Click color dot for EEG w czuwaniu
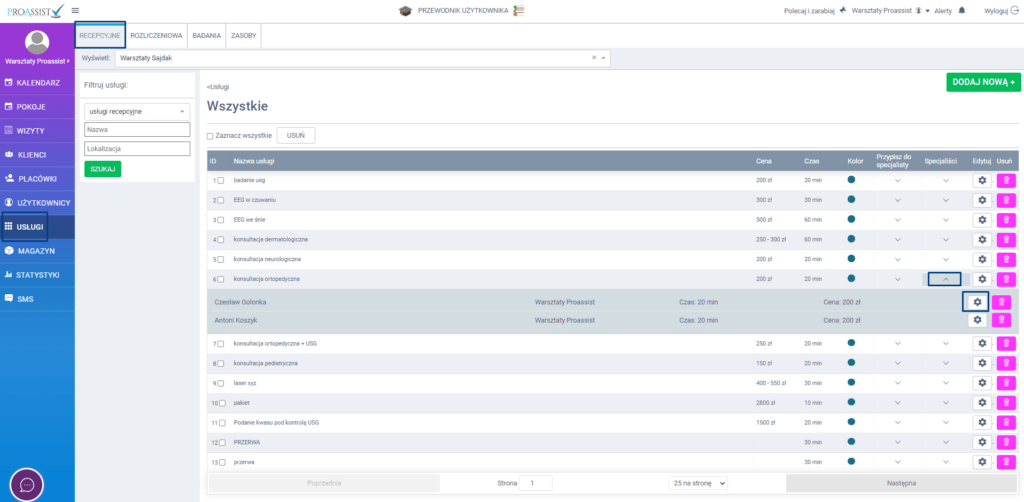 (851, 199)
